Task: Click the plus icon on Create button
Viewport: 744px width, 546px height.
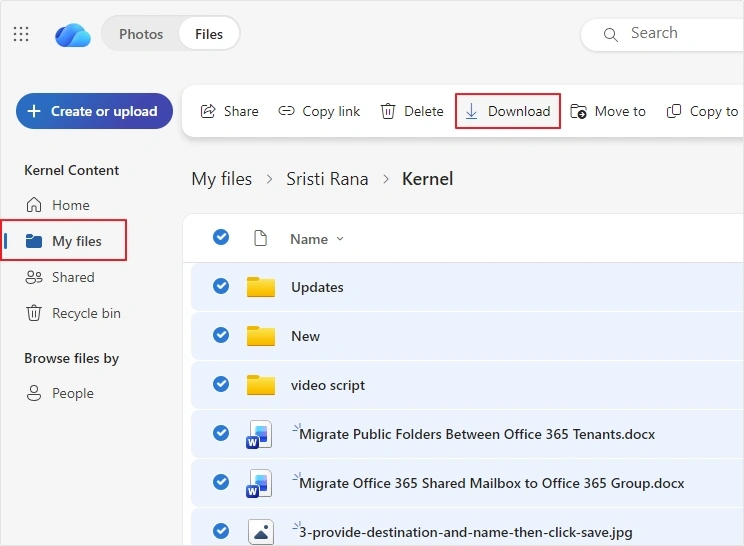Action: (x=34, y=111)
